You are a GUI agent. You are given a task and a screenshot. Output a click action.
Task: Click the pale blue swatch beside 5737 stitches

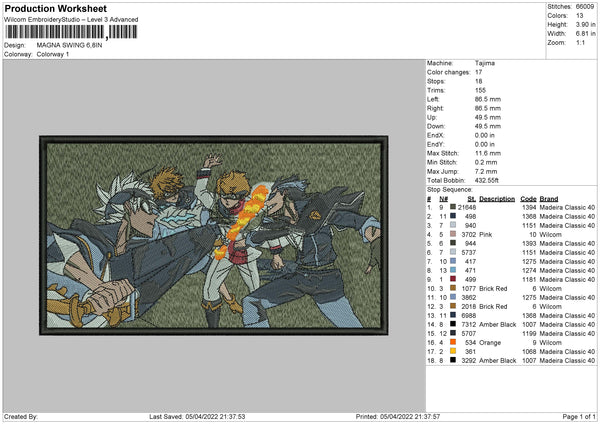point(453,252)
